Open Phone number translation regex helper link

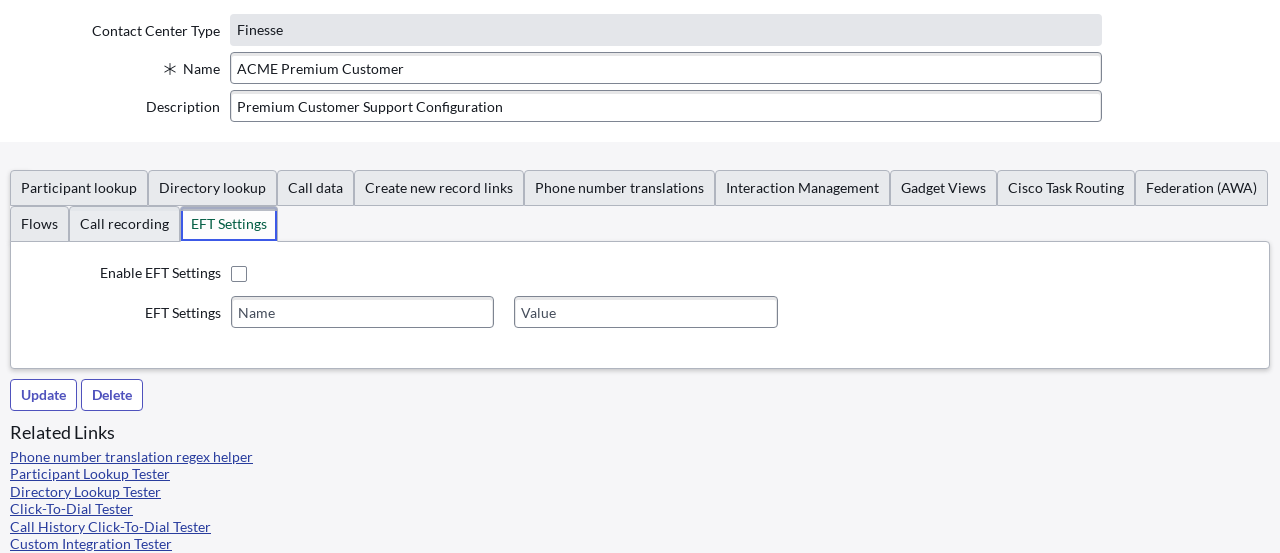coord(131,457)
